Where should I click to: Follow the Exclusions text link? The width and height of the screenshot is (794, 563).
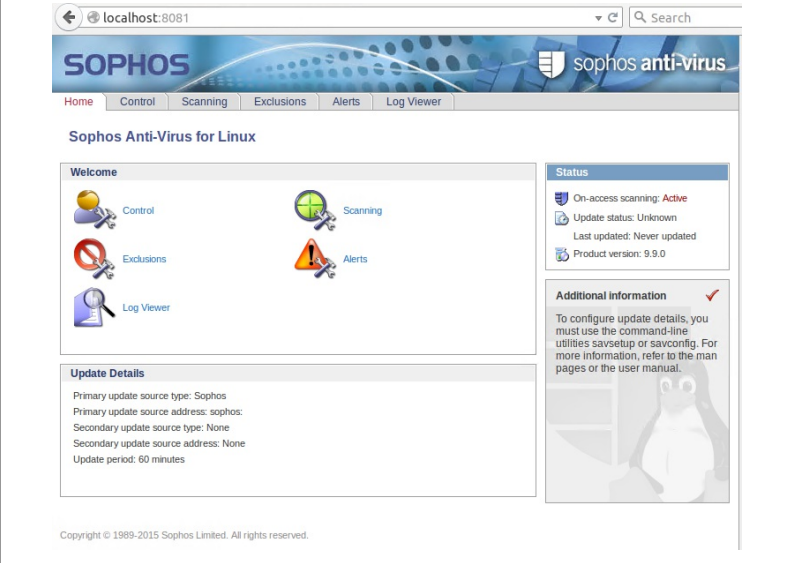144,259
